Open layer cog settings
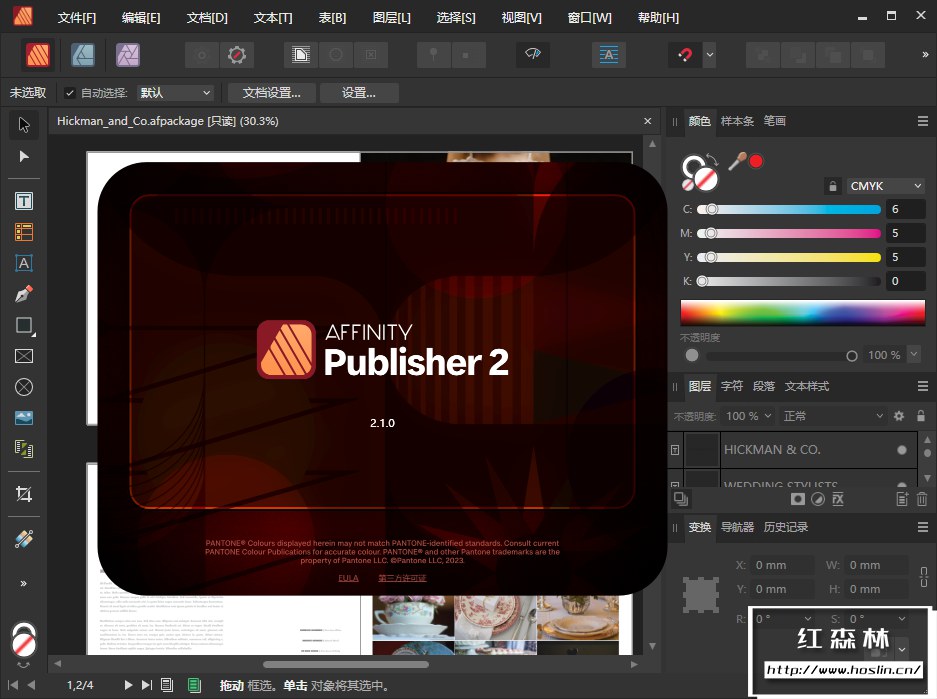 (x=899, y=416)
